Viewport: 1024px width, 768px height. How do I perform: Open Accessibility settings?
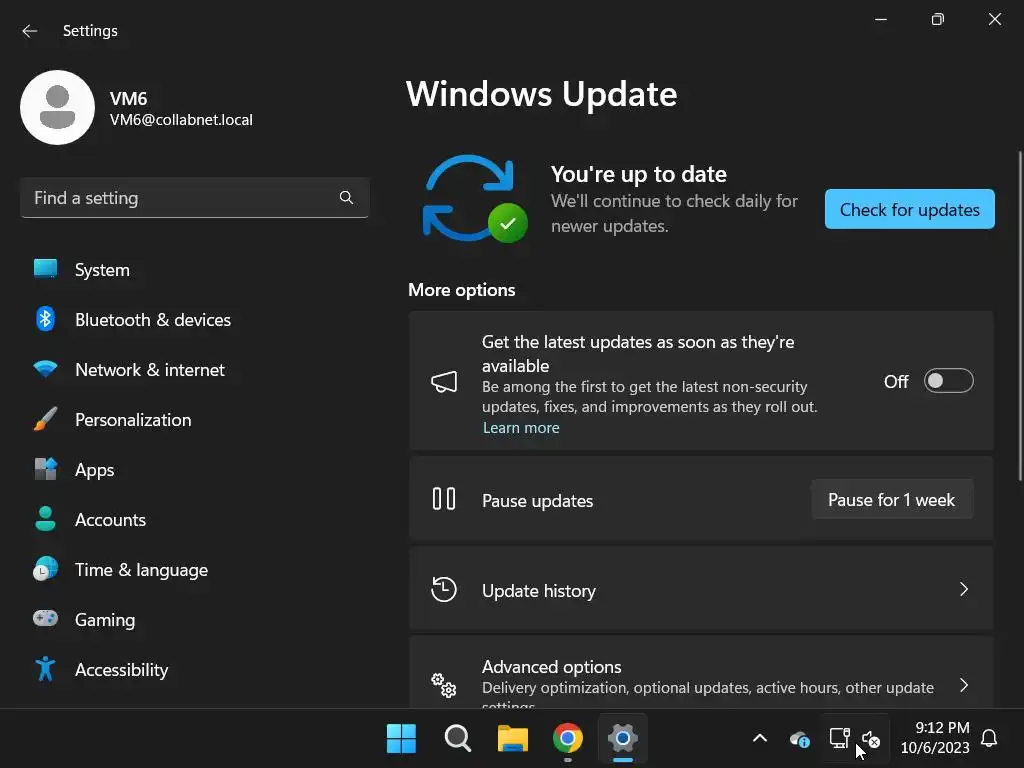[x=195, y=669]
